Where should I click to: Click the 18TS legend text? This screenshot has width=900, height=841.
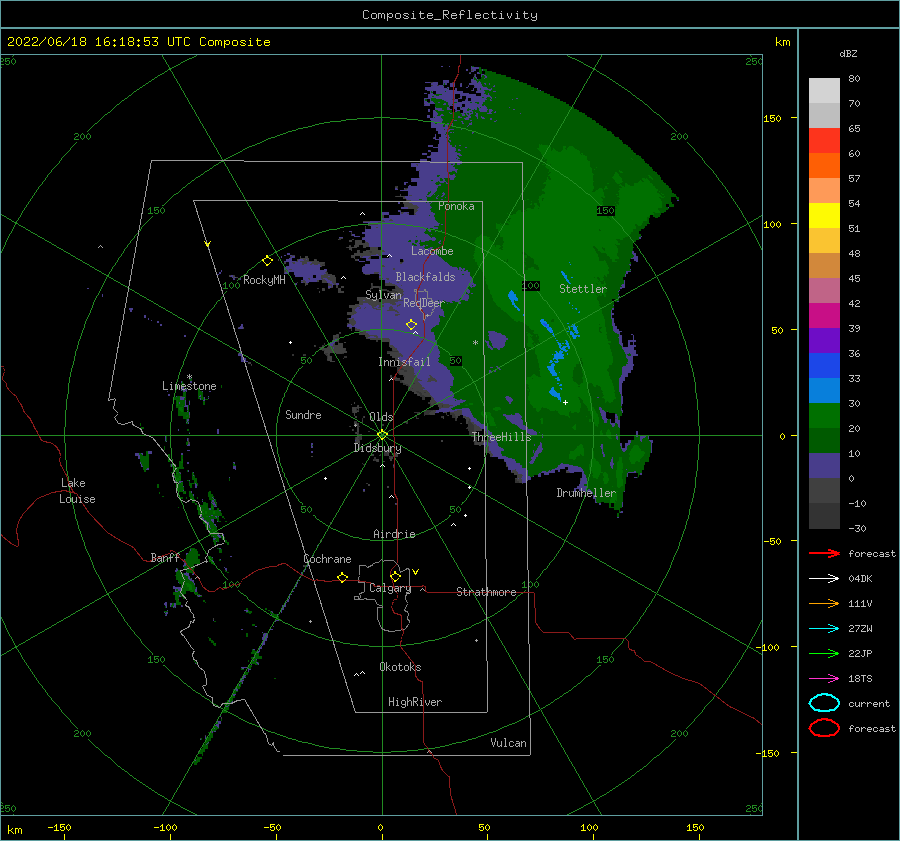pyautogui.click(x=860, y=679)
